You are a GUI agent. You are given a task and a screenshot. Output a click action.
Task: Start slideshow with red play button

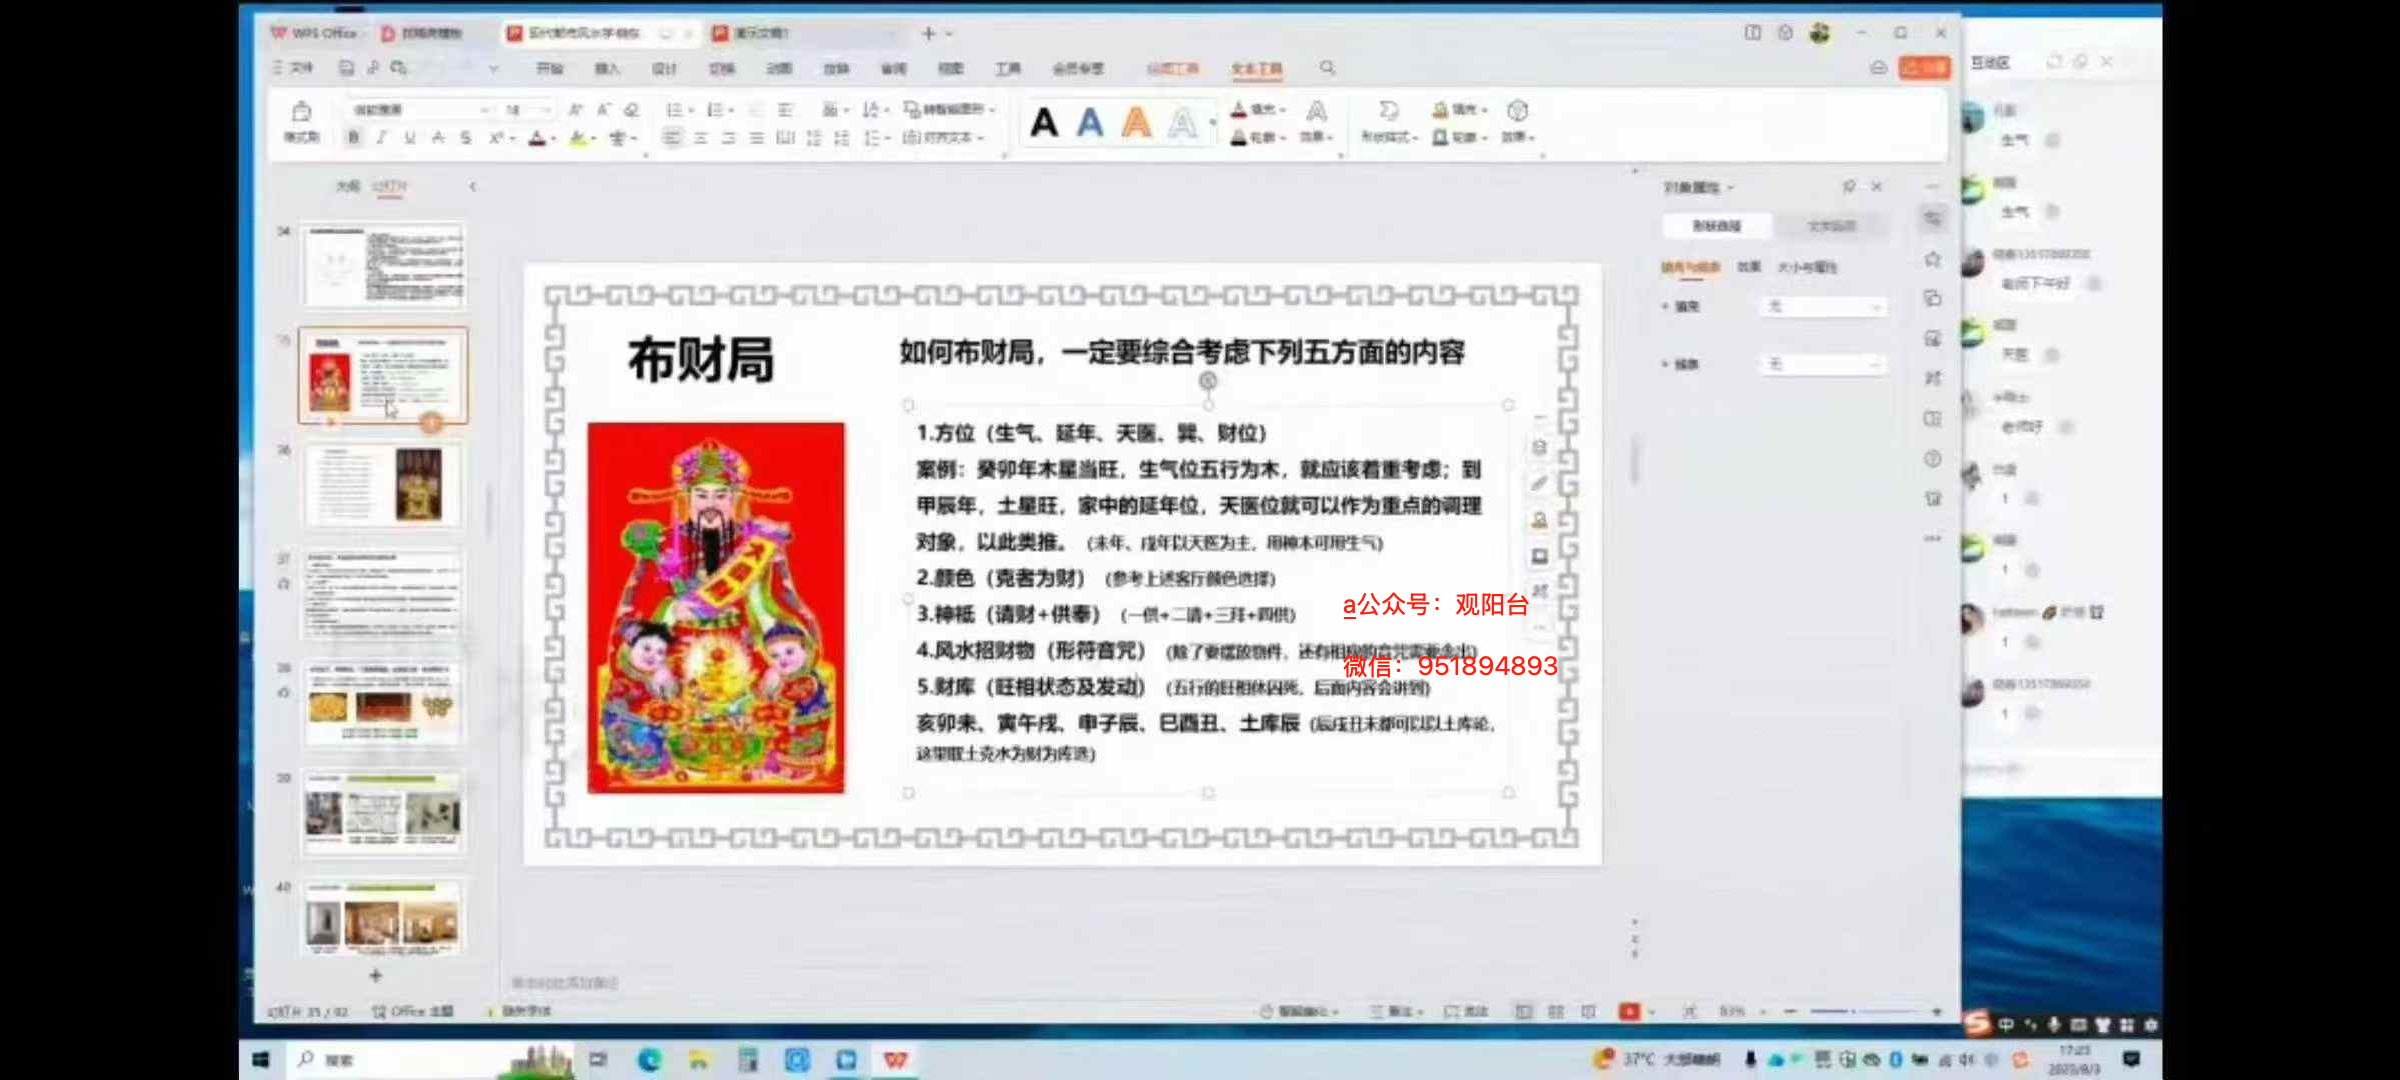click(1629, 1012)
